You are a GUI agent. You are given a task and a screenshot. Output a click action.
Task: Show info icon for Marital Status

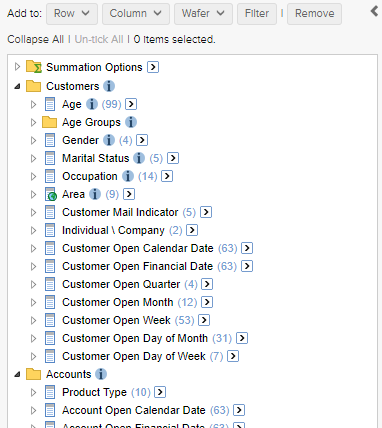(x=139, y=158)
